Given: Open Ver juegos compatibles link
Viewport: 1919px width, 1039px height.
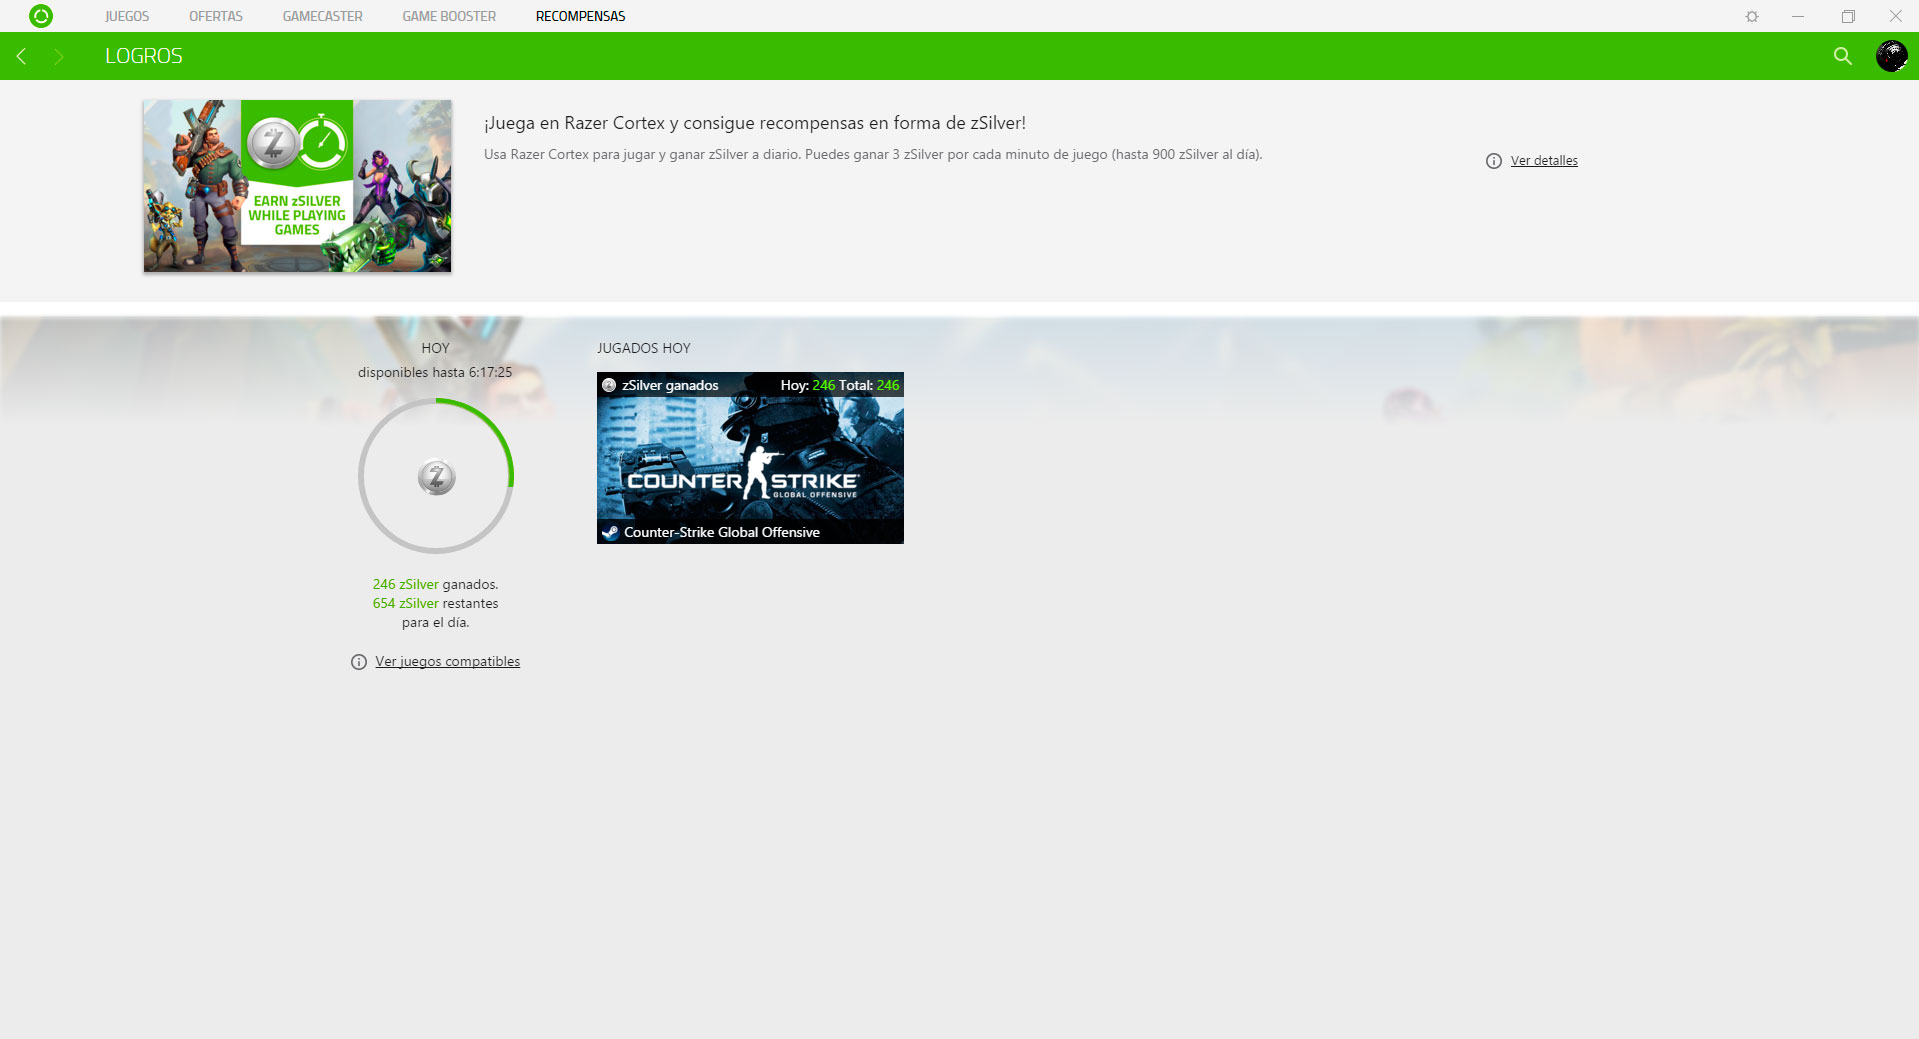Looking at the screenshot, I should point(447,662).
